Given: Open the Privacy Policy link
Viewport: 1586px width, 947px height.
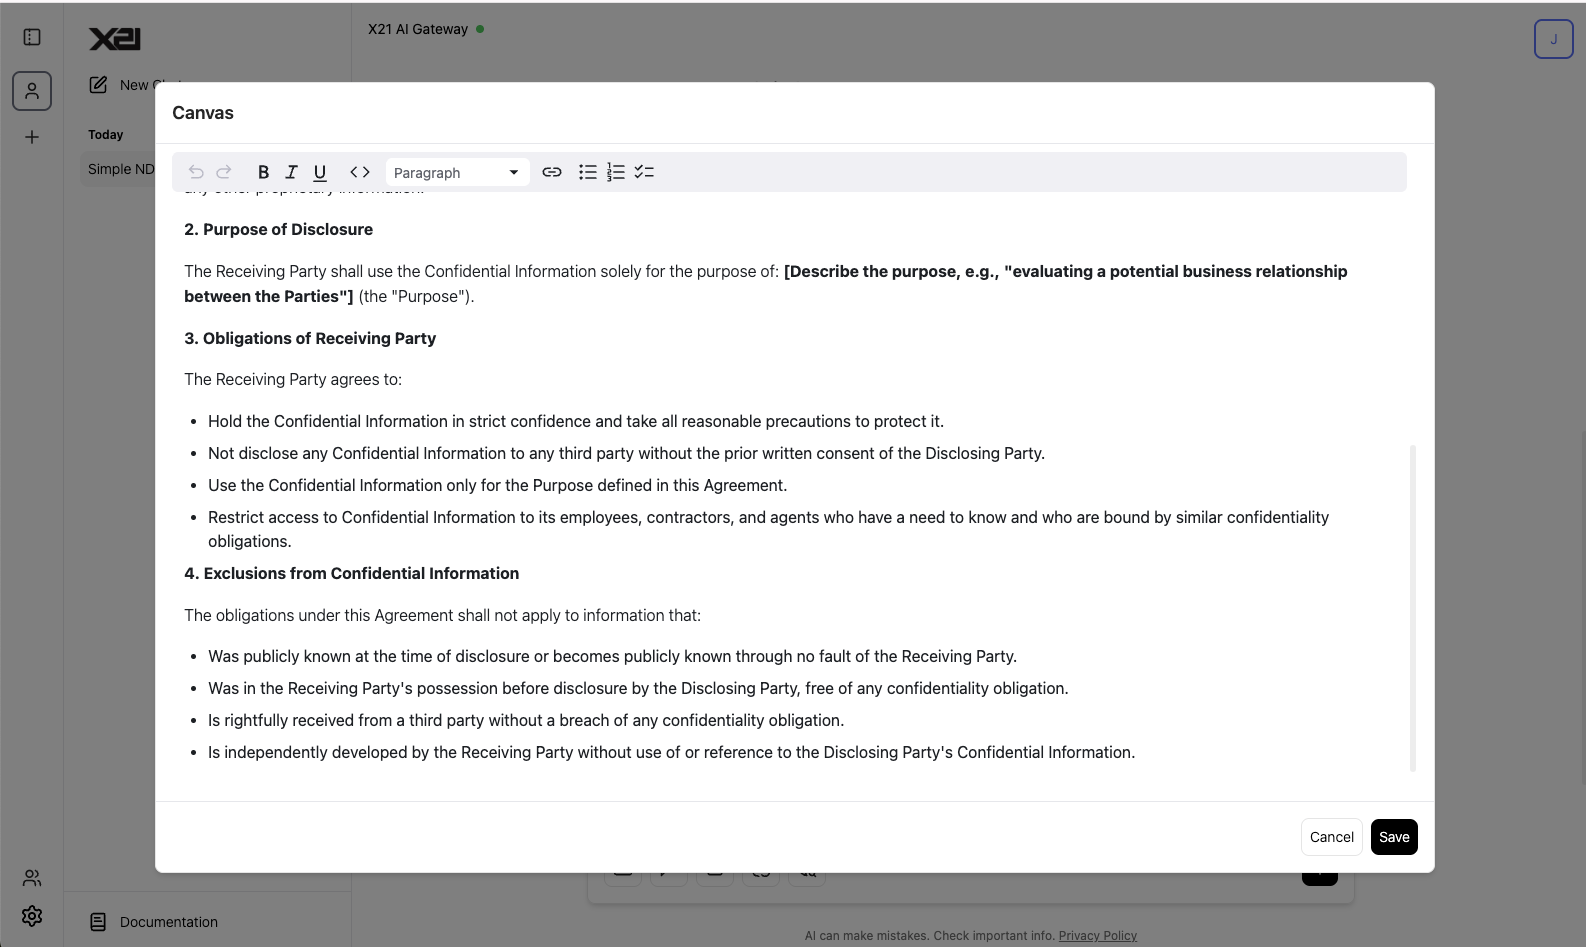Looking at the screenshot, I should pyautogui.click(x=1097, y=936).
